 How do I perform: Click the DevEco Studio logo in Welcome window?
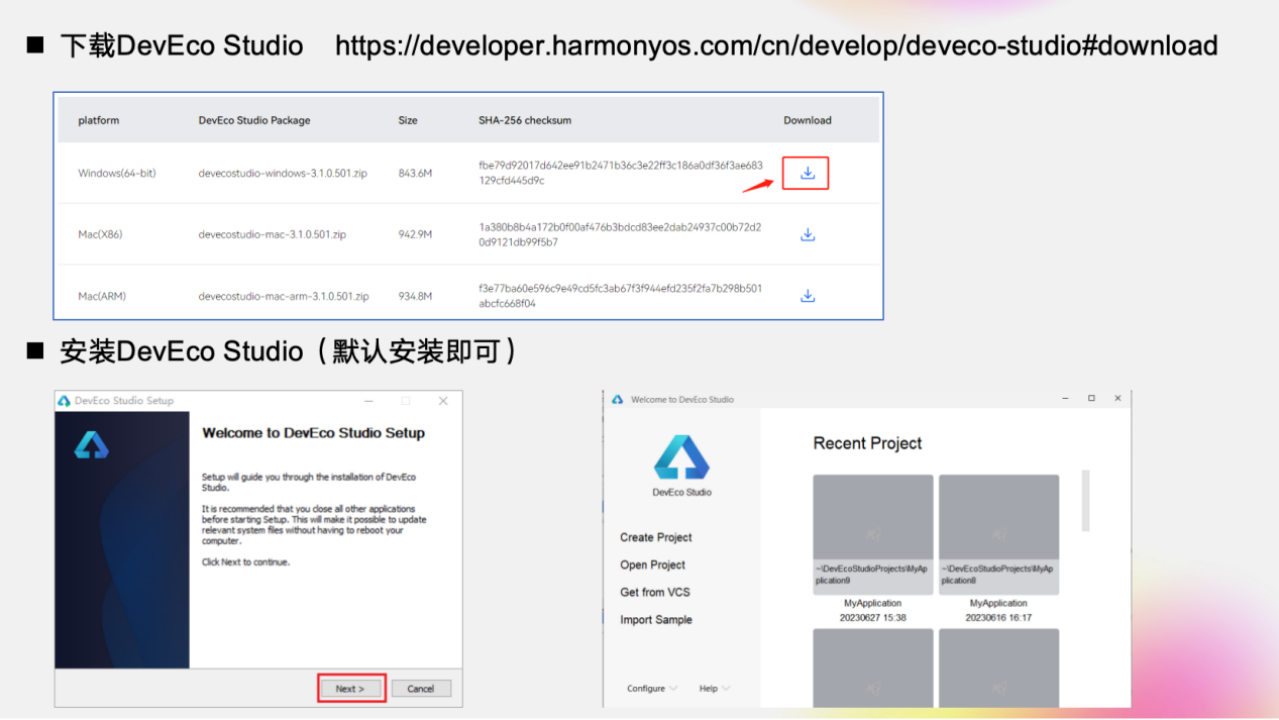[682, 457]
